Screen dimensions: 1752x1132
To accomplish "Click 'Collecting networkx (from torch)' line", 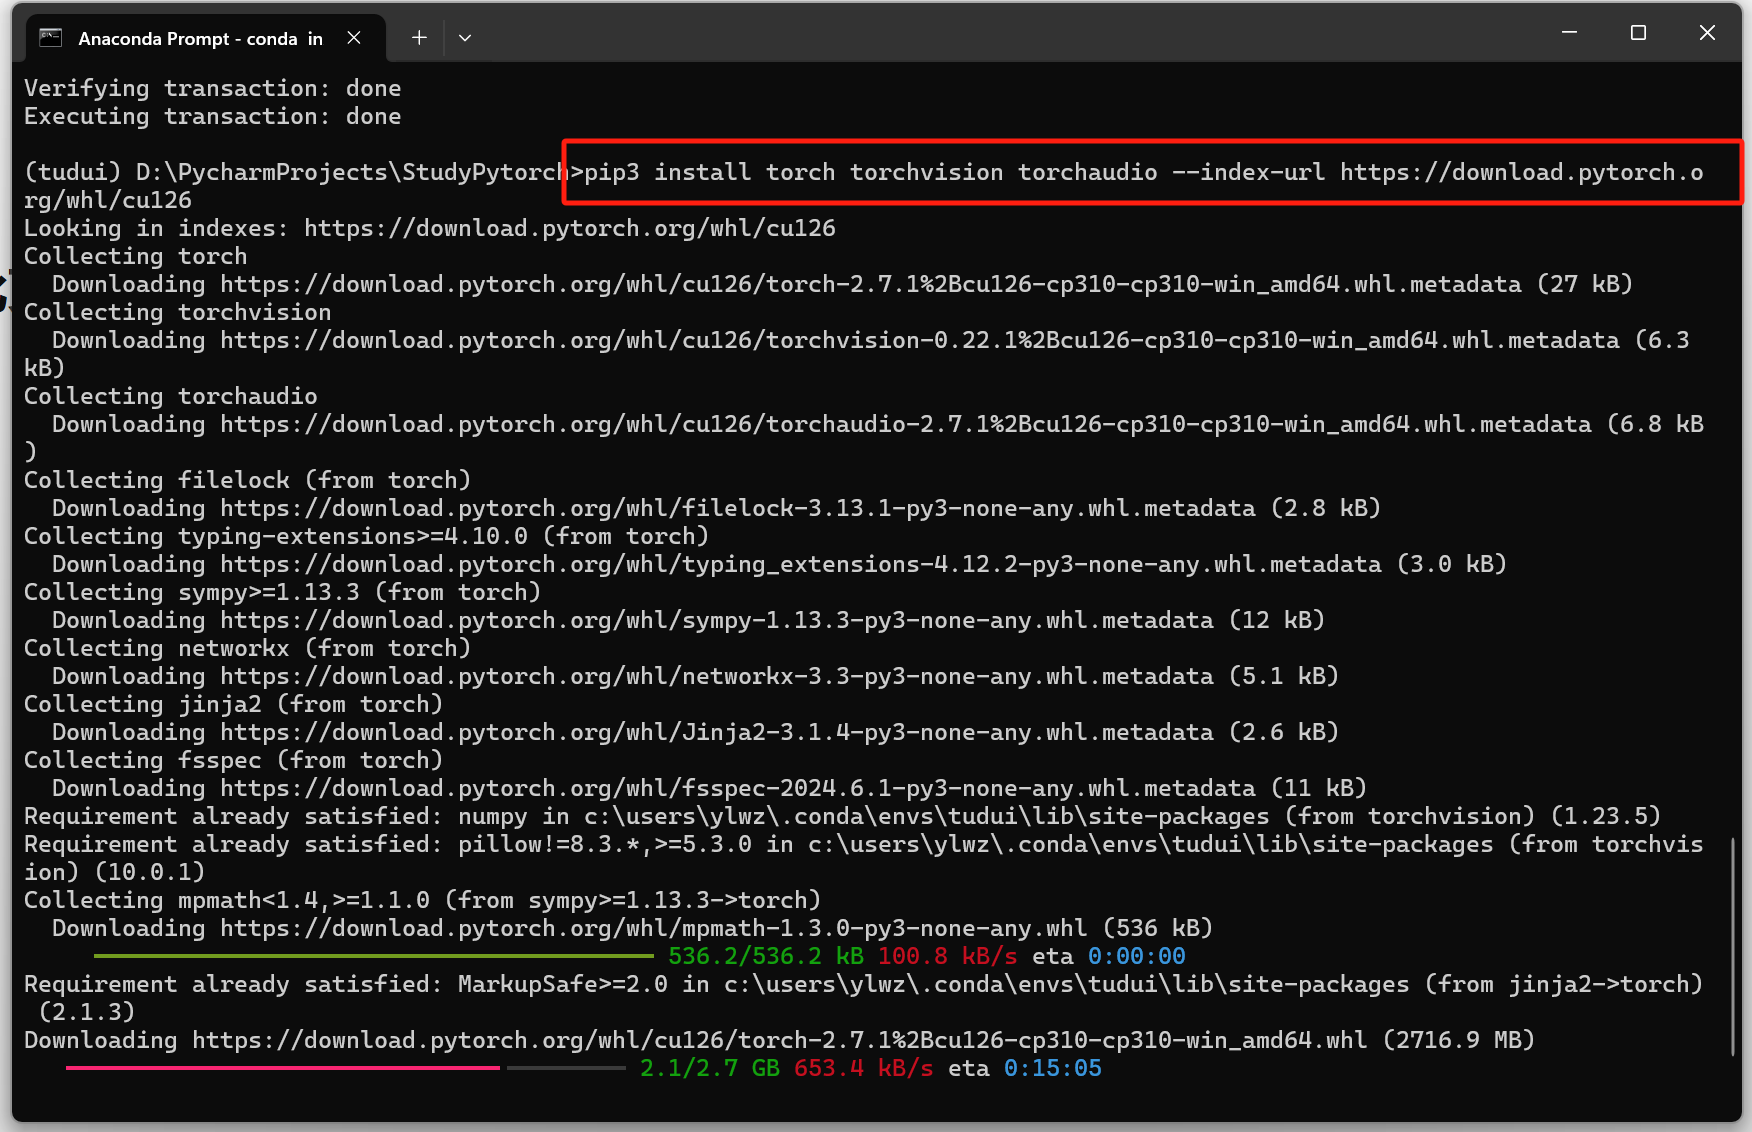I will tap(247, 648).
